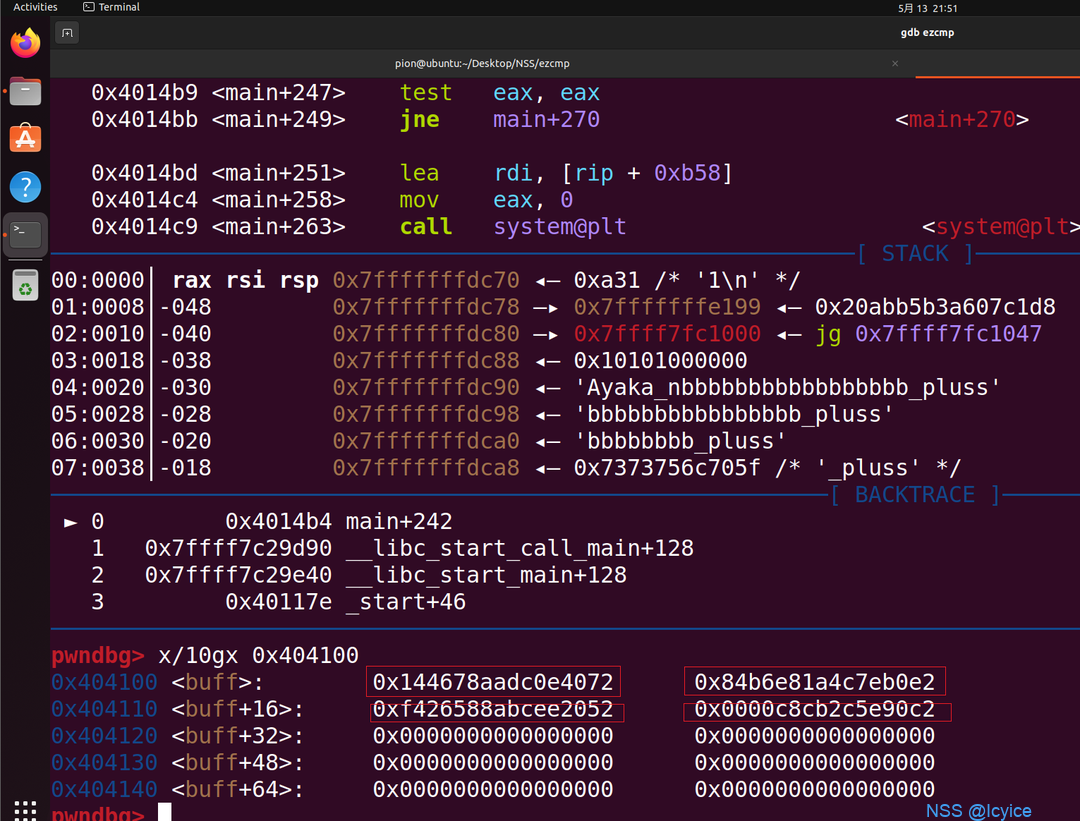The image size is (1080, 821).
Task: Select value 0x10101000000 in stack
Action: (x=661, y=361)
